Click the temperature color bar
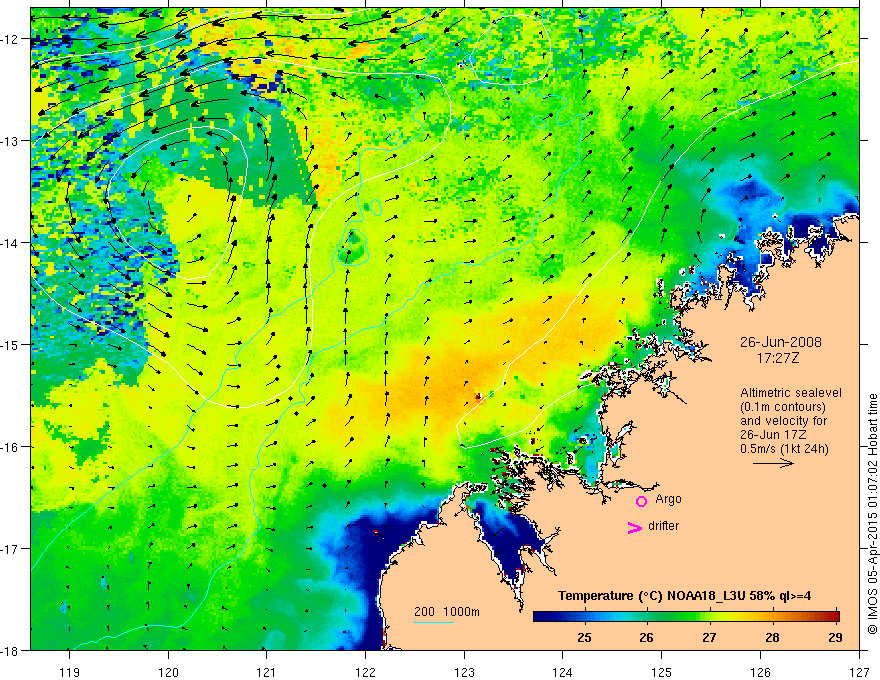This screenshot has height=680, width=880. click(x=686, y=616)
